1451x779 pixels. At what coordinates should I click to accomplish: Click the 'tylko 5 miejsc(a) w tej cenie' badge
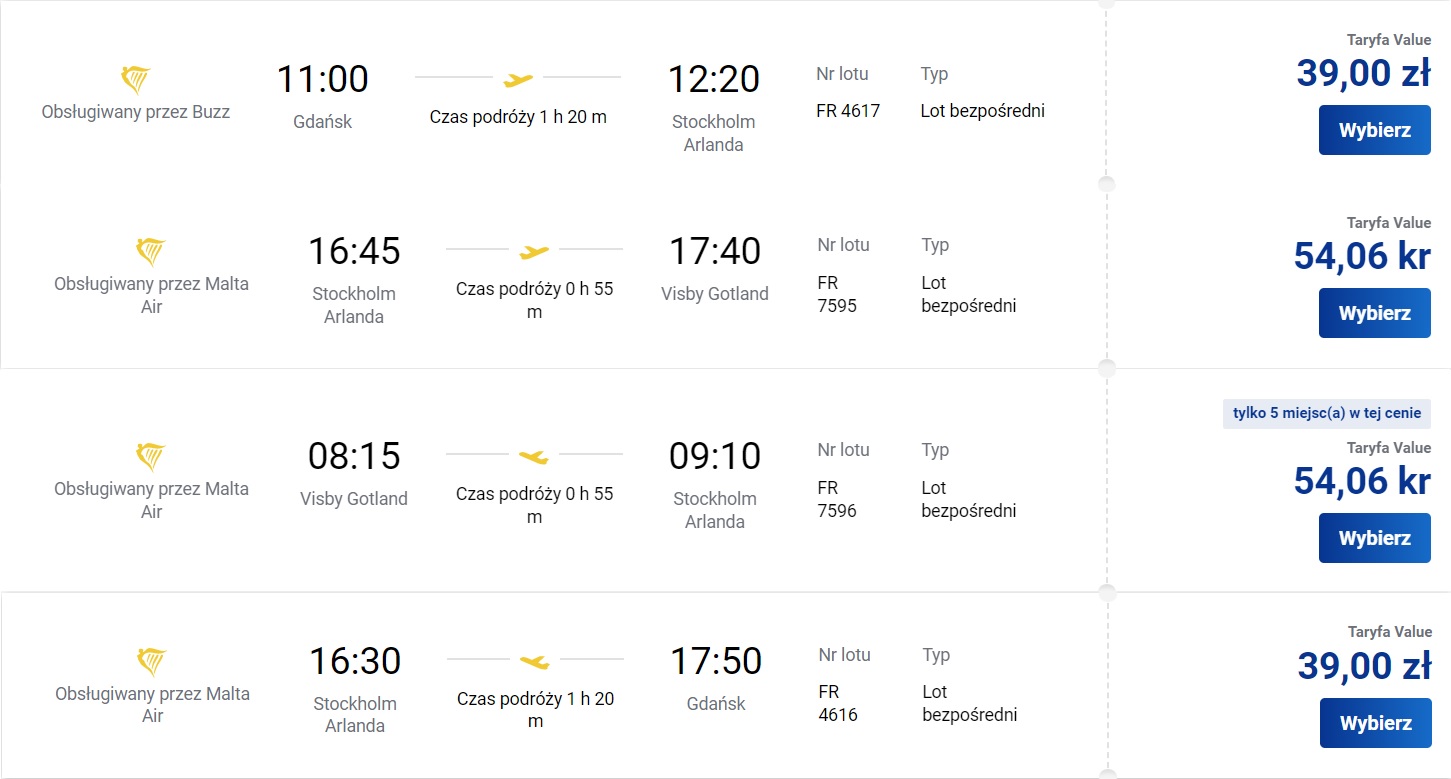click(1326, 414)
